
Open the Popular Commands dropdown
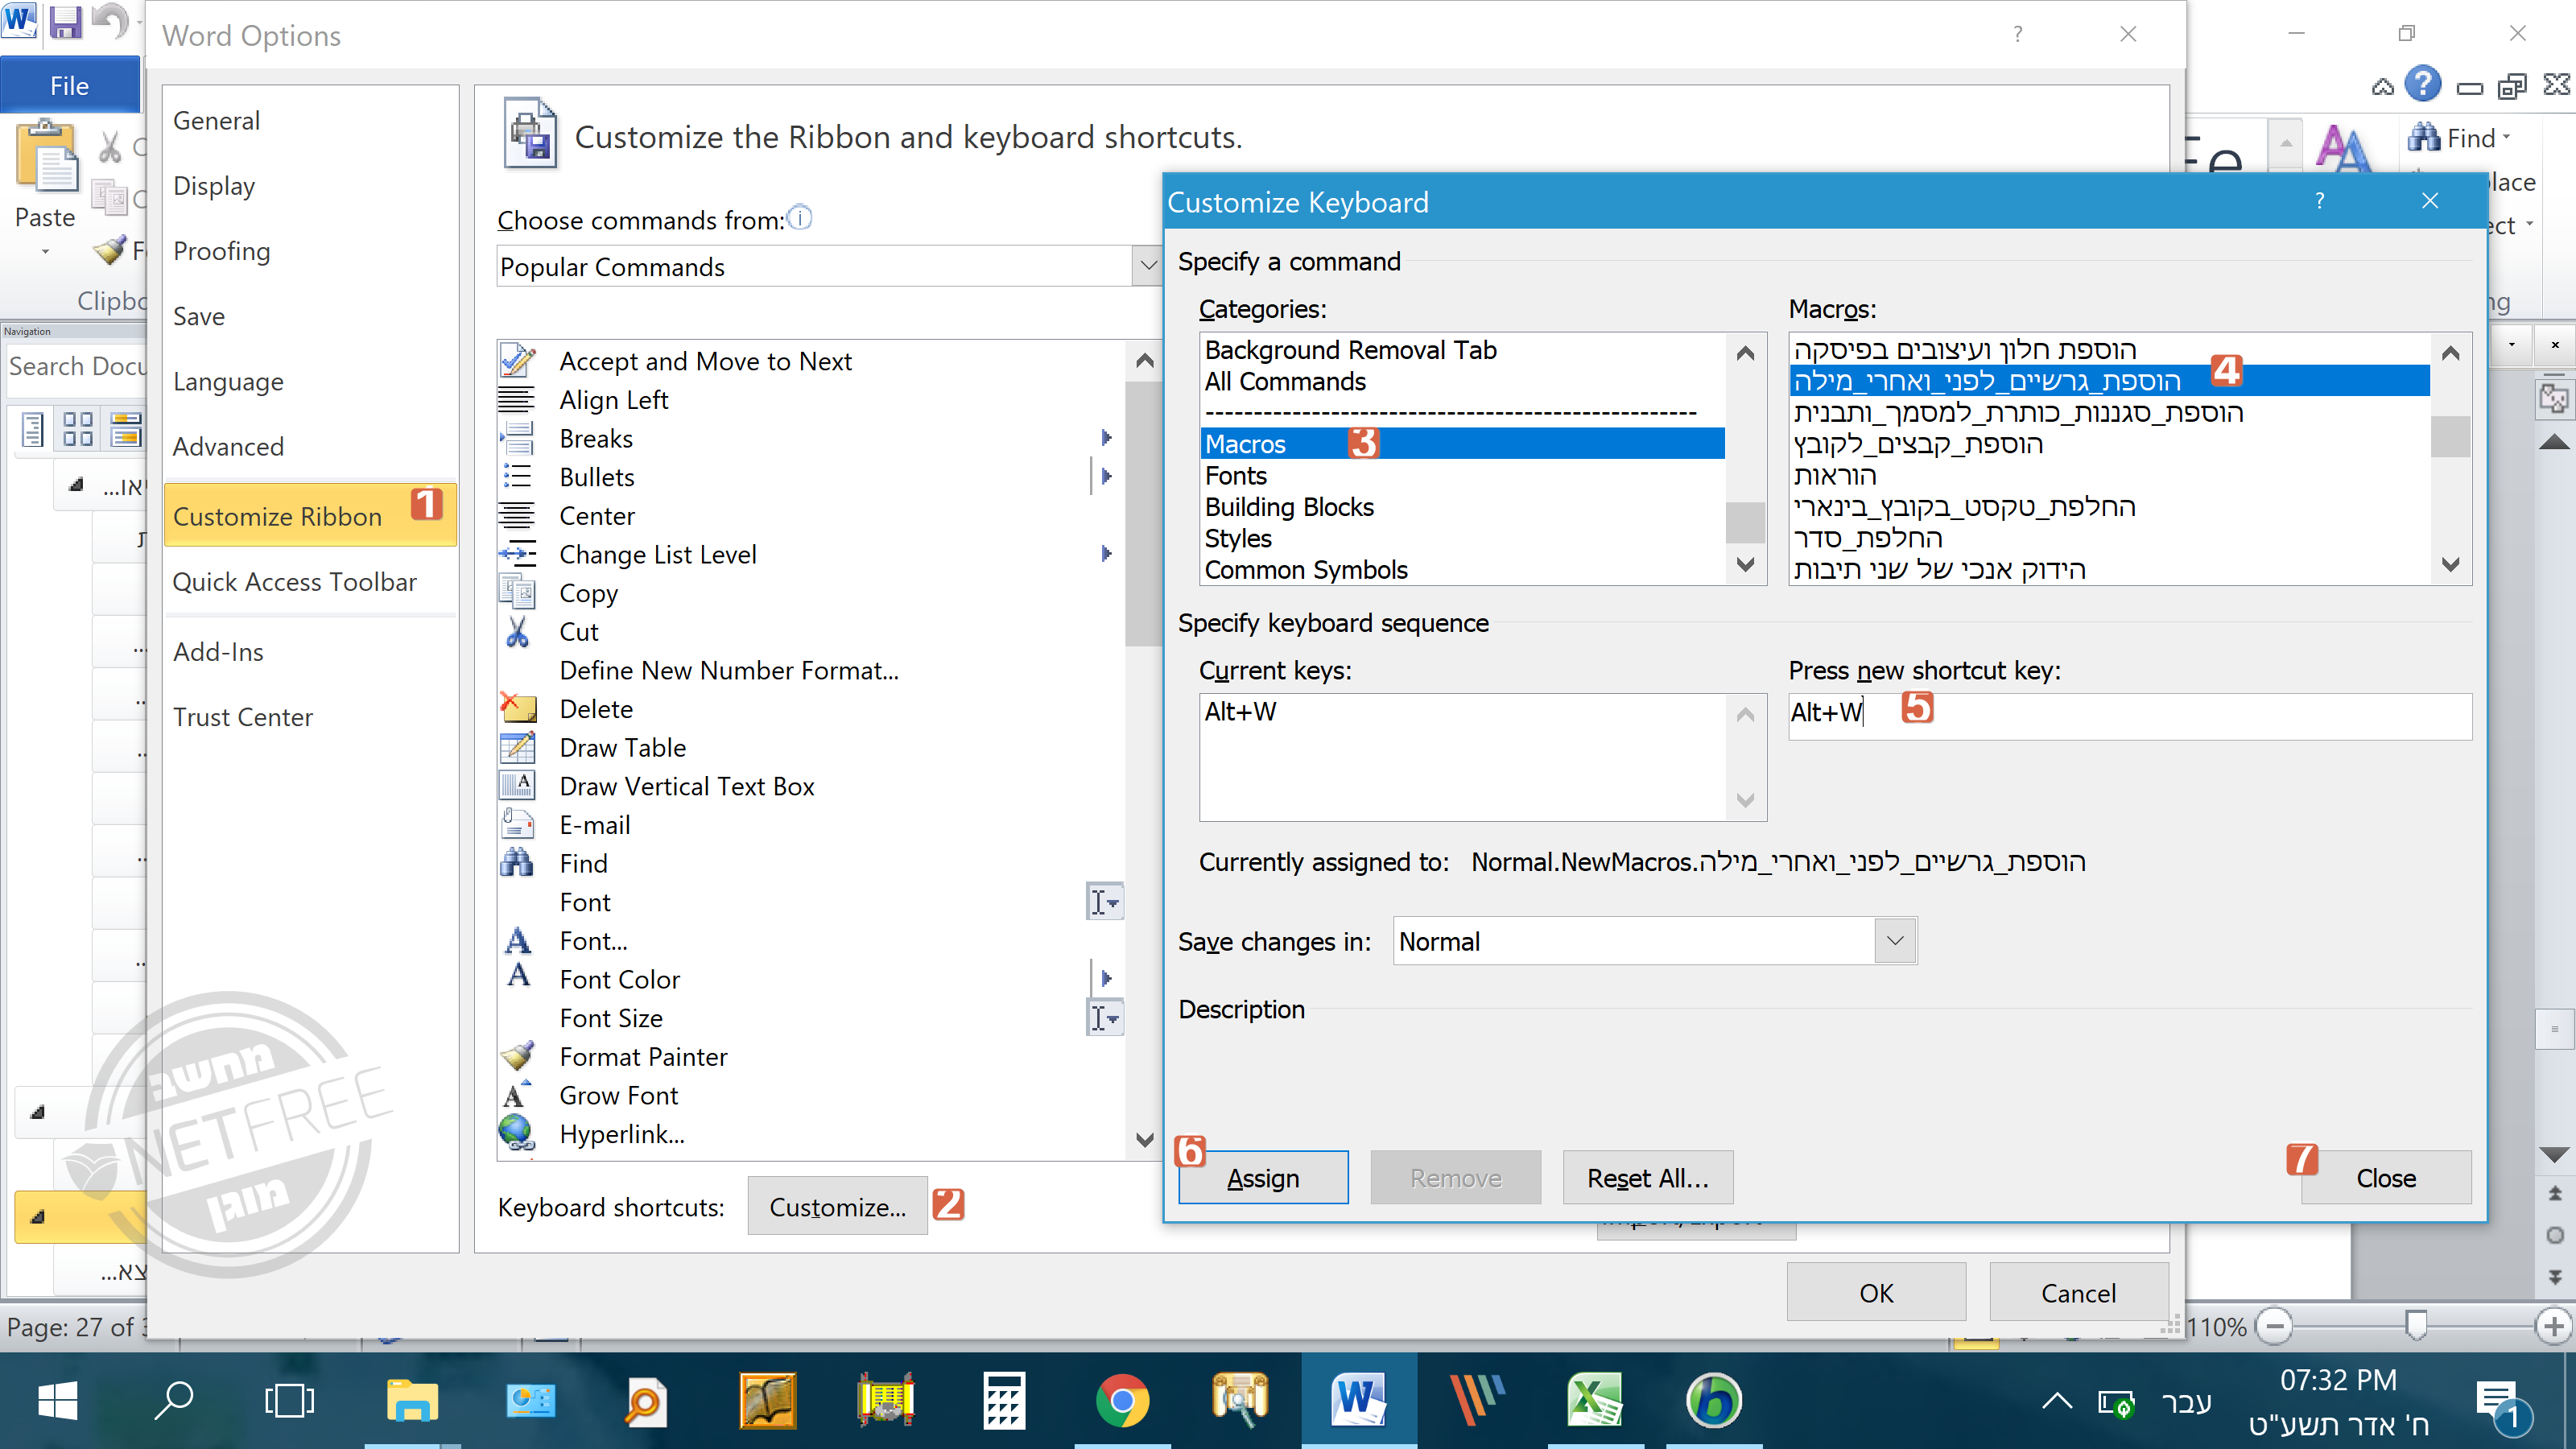(x=1147, y=266)
